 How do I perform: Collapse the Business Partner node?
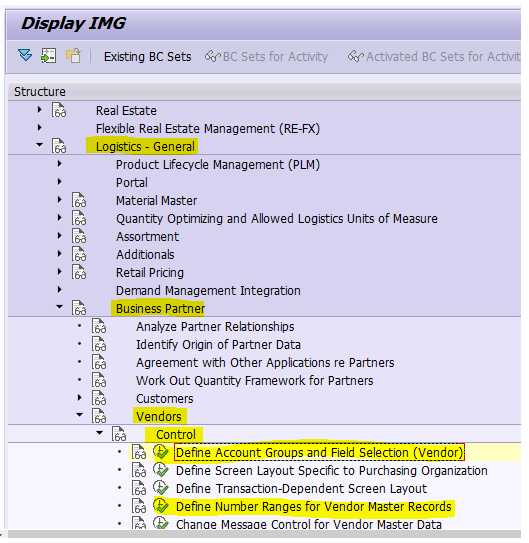(60, 307)
